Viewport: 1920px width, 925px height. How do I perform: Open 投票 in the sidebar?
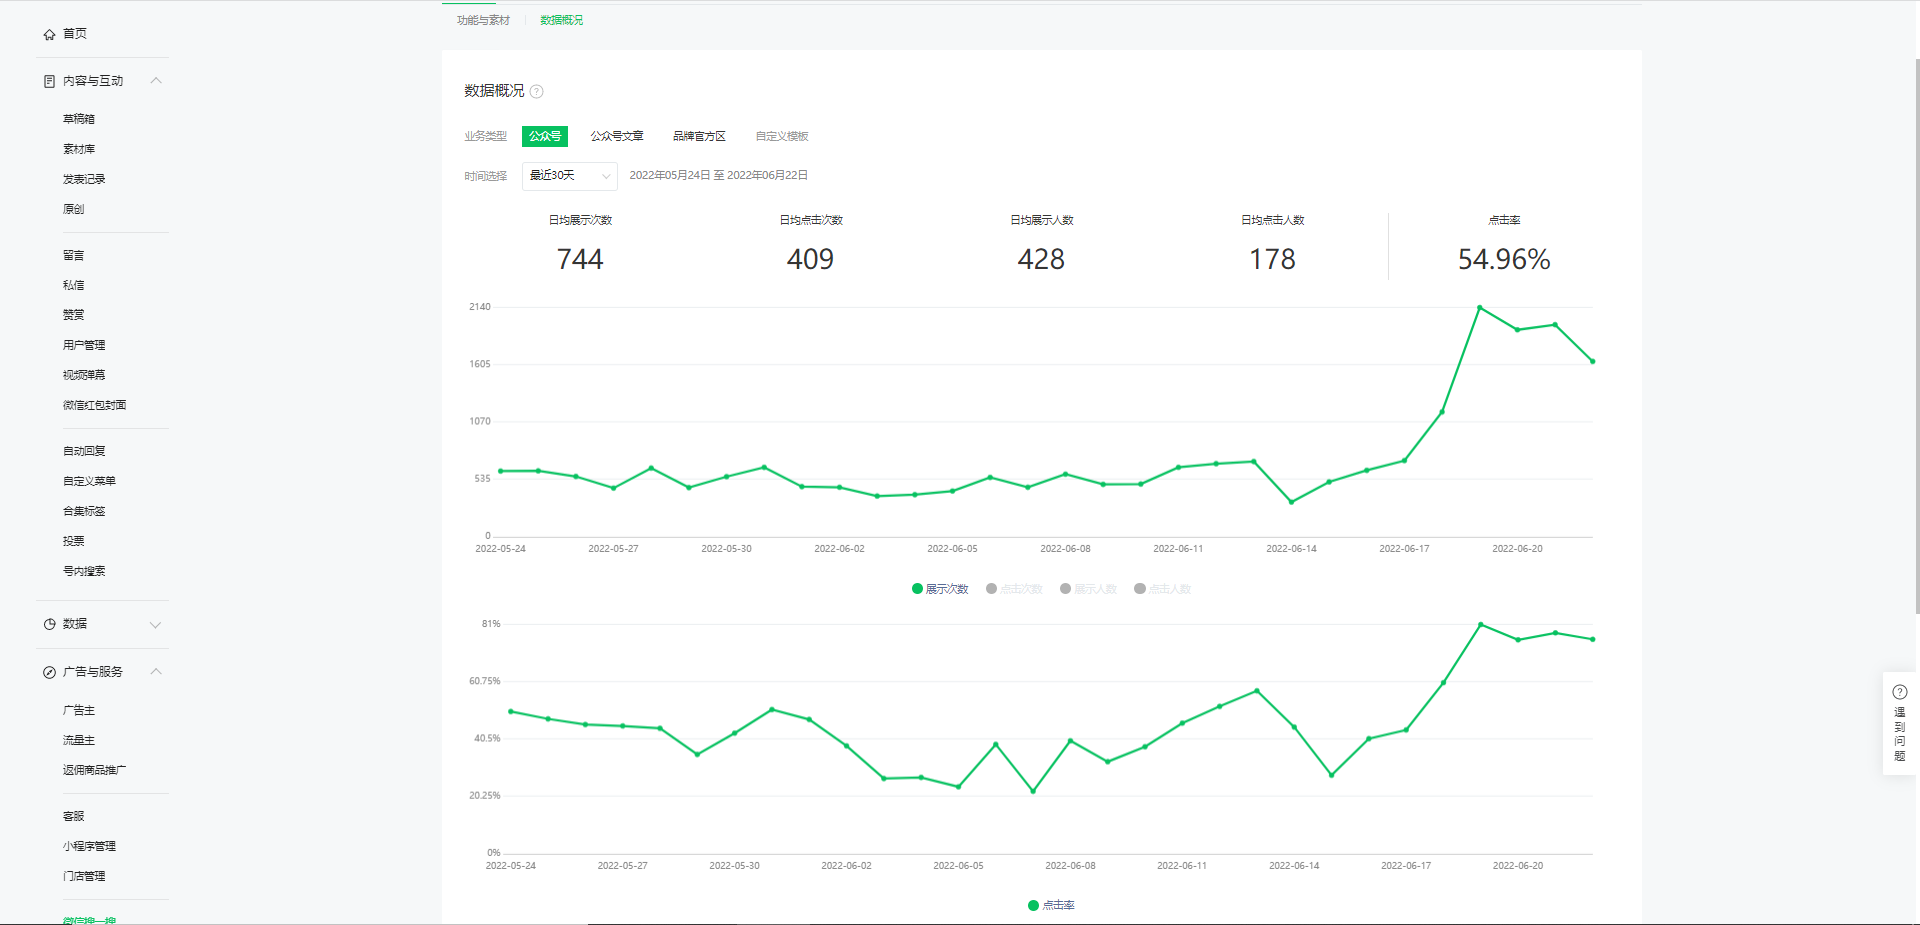click(x=74, y=541)
